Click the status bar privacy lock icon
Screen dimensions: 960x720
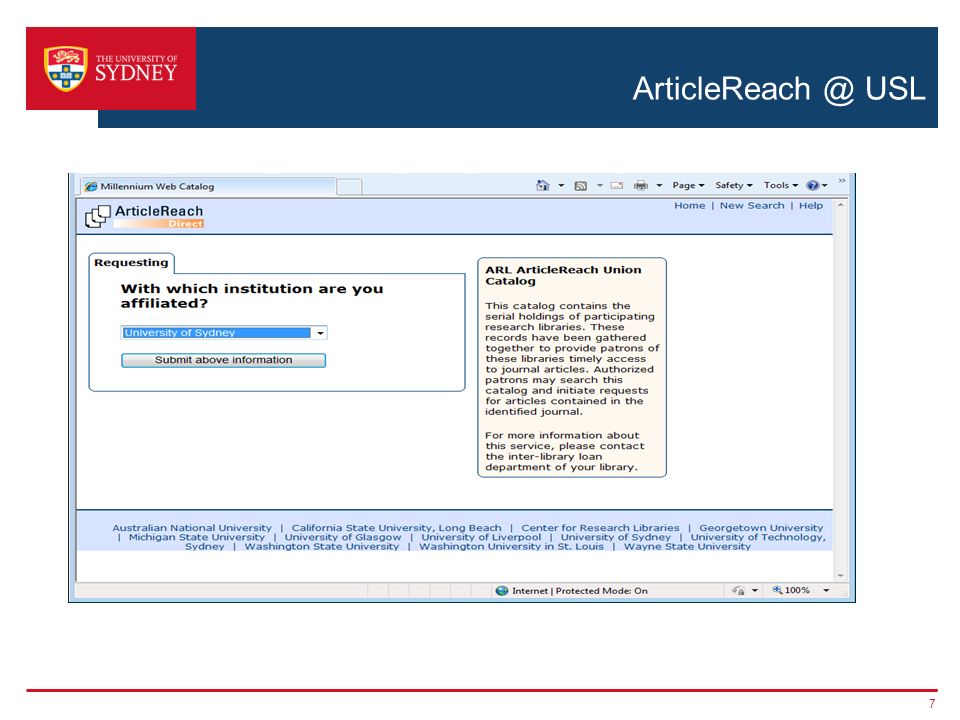[x=738, y=591]
